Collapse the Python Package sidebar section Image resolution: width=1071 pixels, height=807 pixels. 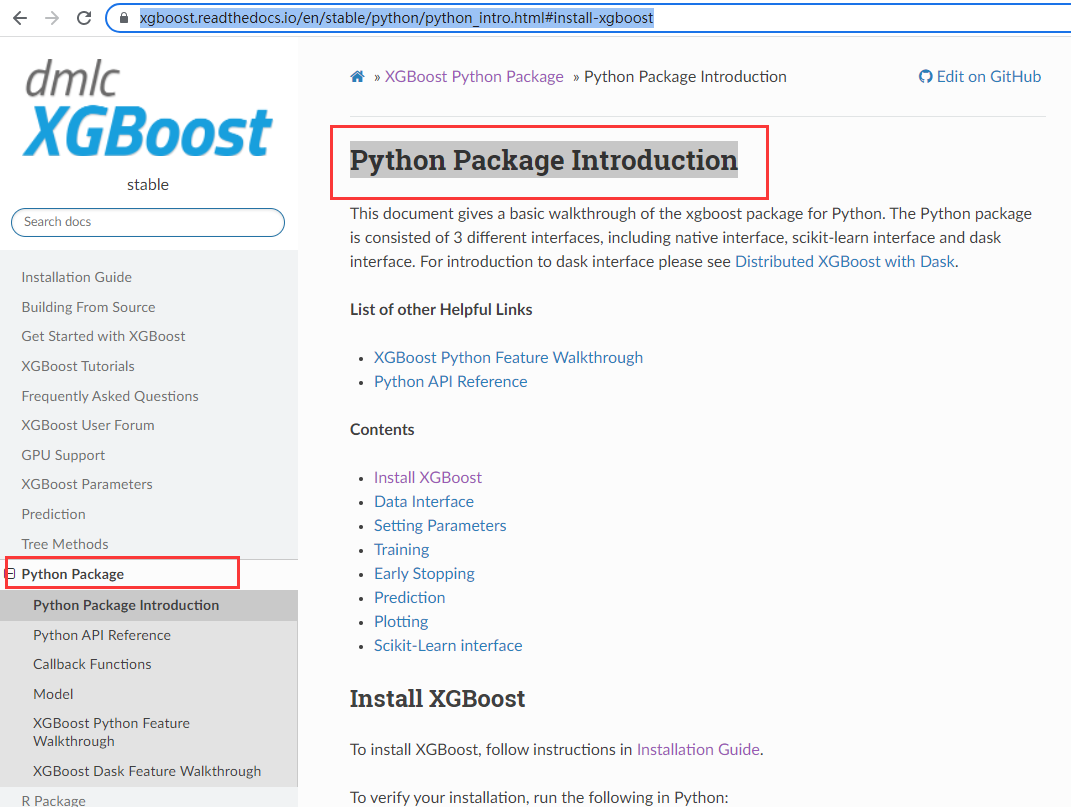10,573
